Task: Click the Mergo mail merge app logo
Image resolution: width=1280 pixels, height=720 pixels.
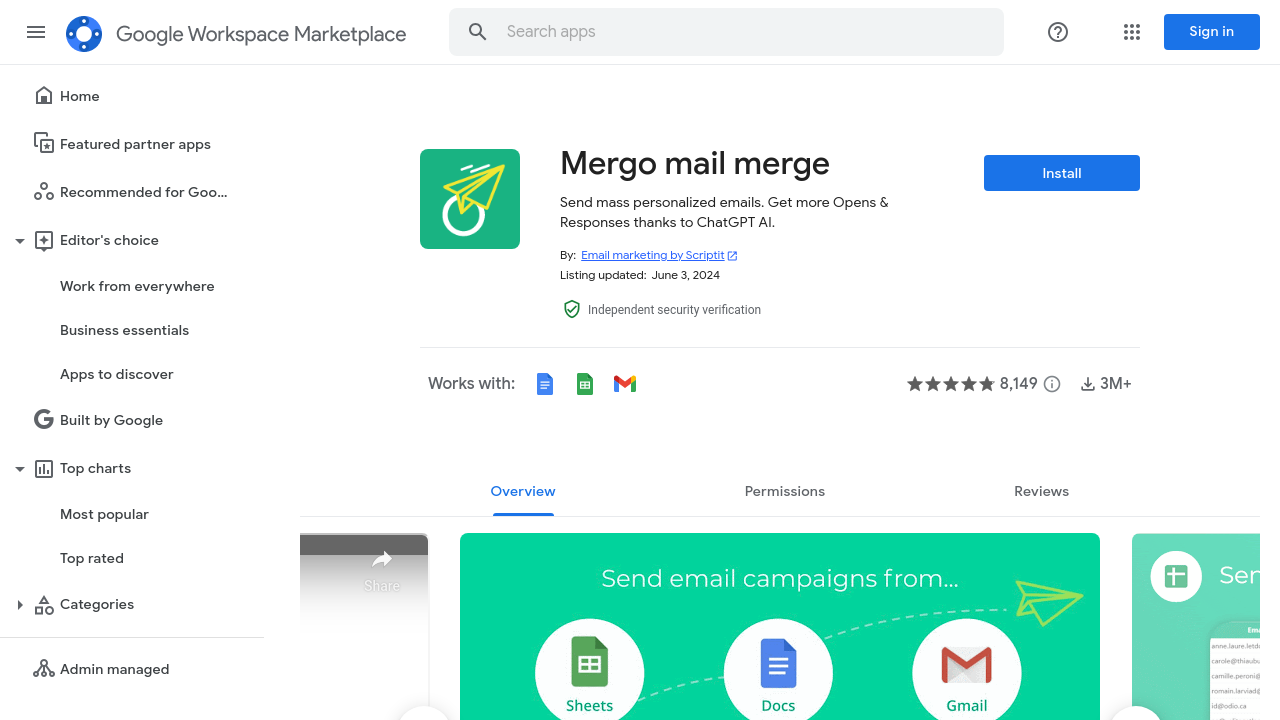Action: click(470, 199)
